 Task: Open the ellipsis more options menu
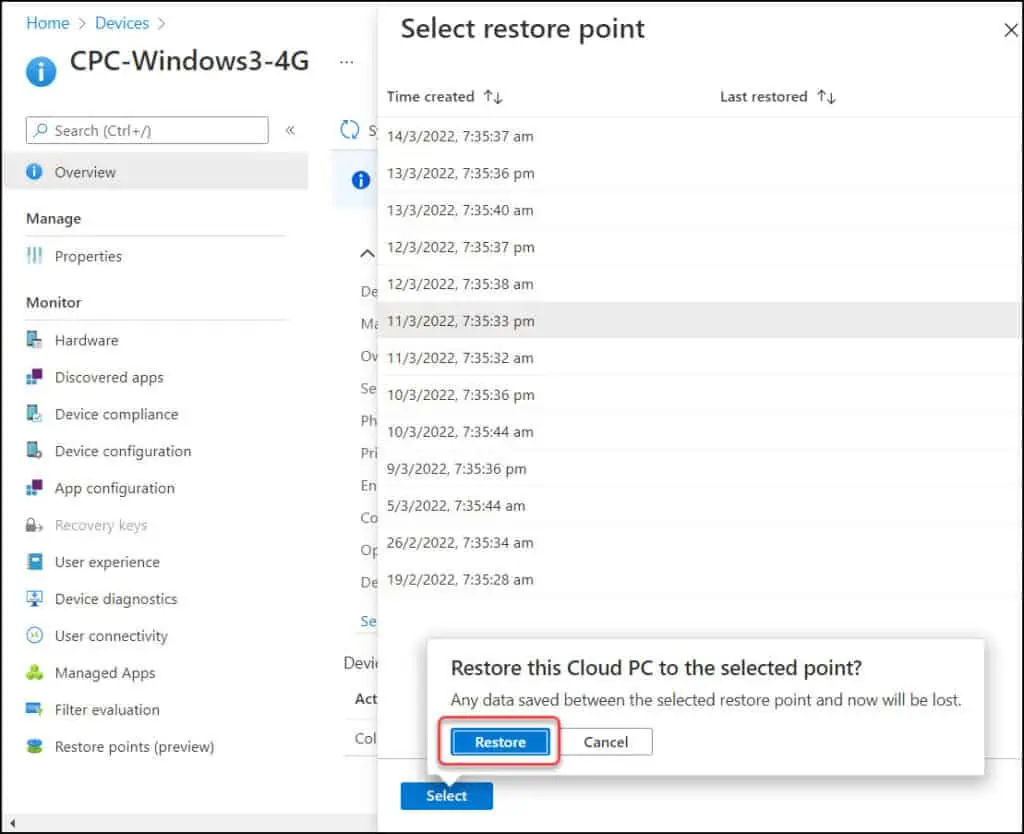coord(347,62)
